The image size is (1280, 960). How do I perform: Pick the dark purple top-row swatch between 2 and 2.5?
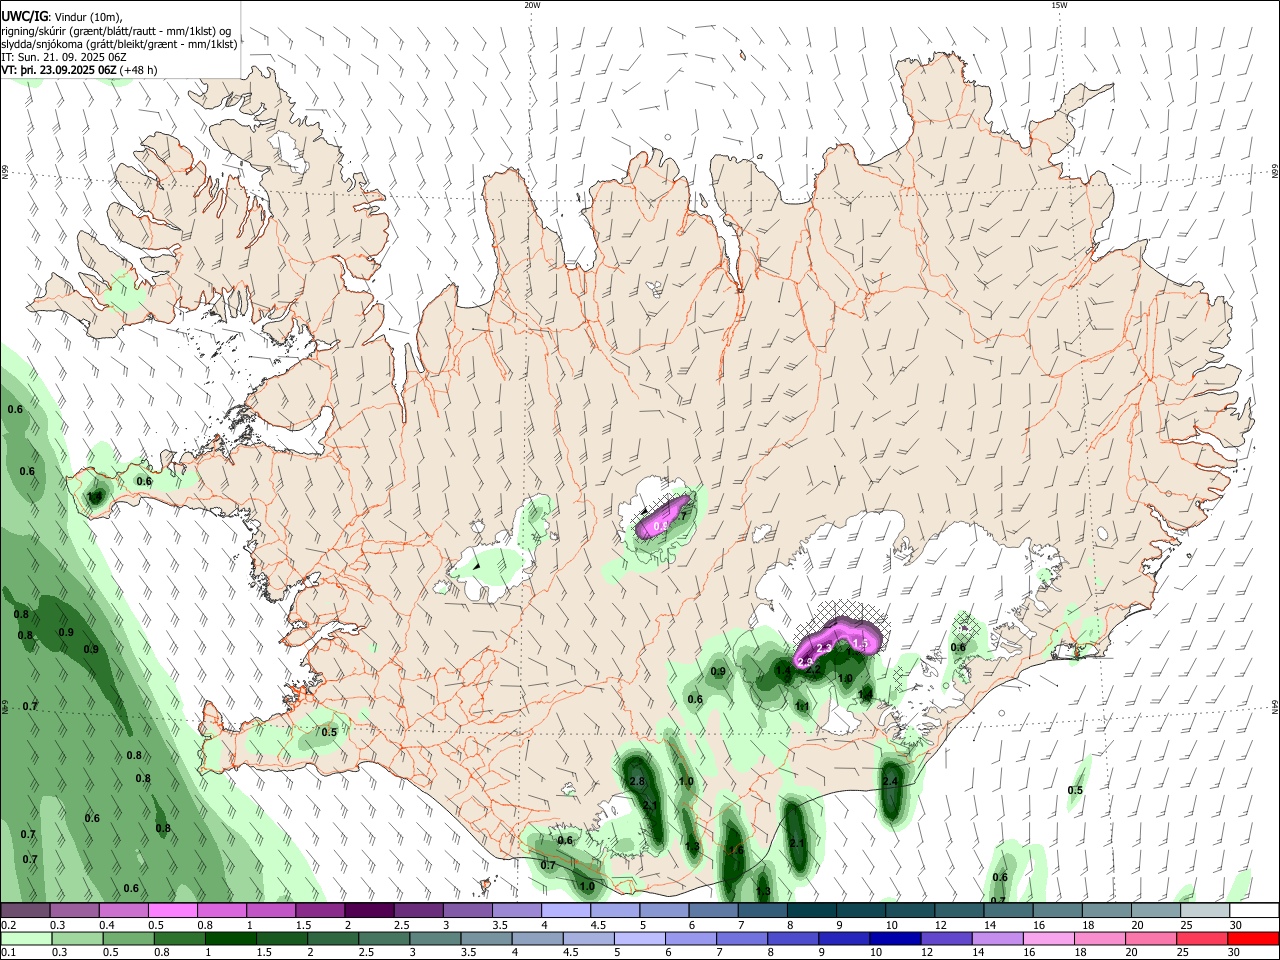[369, 910]
